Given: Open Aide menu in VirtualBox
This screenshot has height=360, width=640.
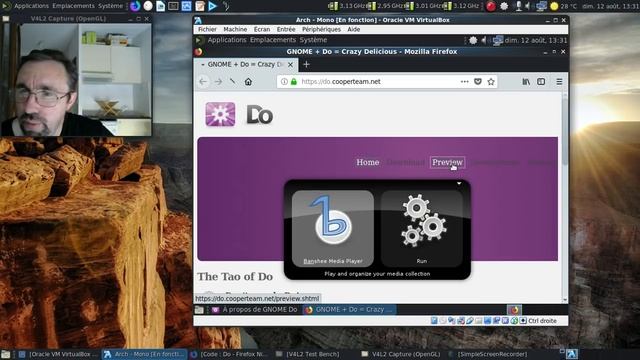Looking at the screenshot, I should pyautogui.click(x=353, y=29).
